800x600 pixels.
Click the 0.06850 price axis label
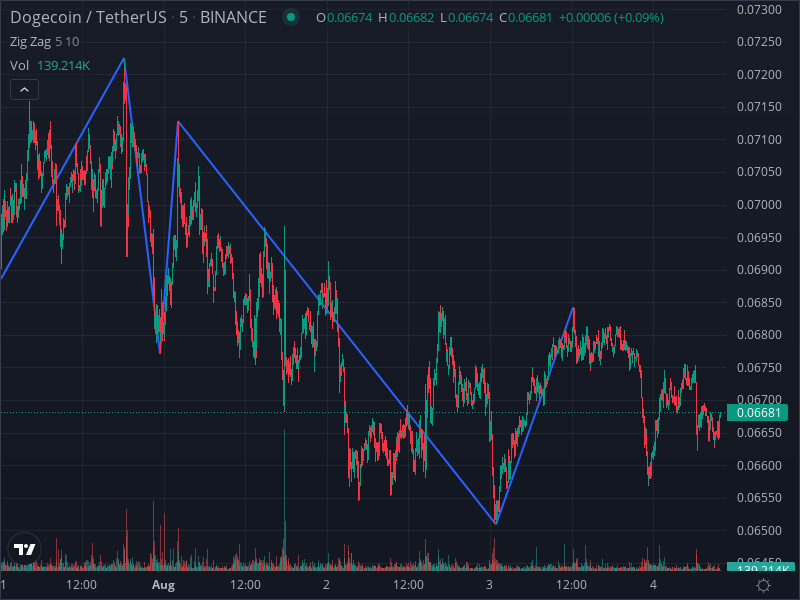(x=759, y=303)
